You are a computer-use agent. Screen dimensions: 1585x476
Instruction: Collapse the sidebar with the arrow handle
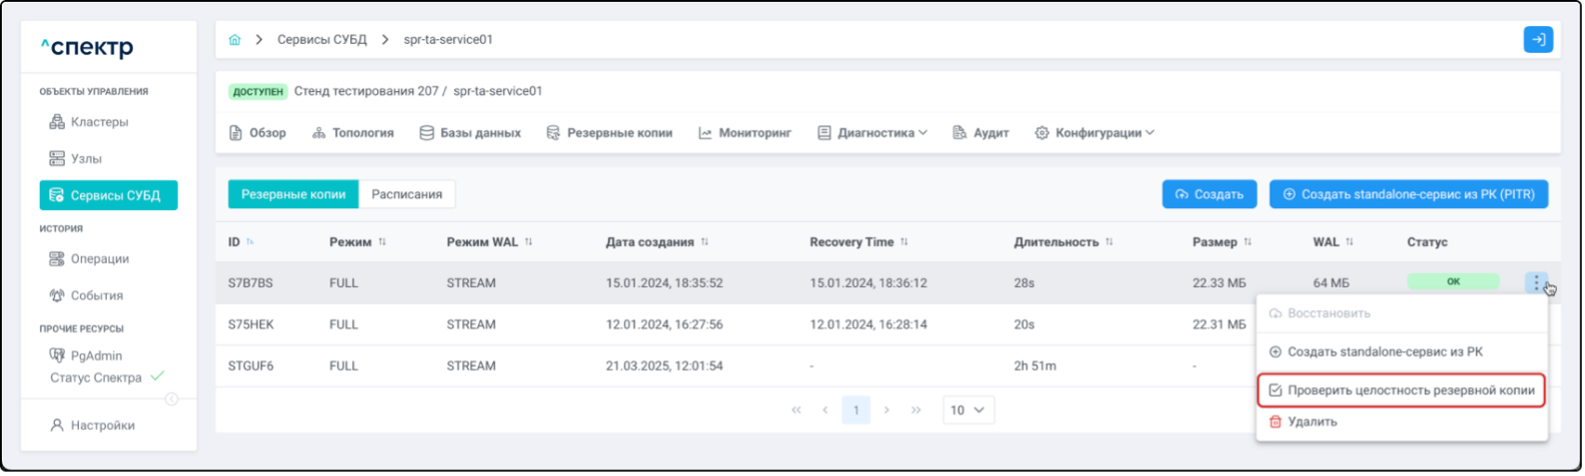coord(171,400)
